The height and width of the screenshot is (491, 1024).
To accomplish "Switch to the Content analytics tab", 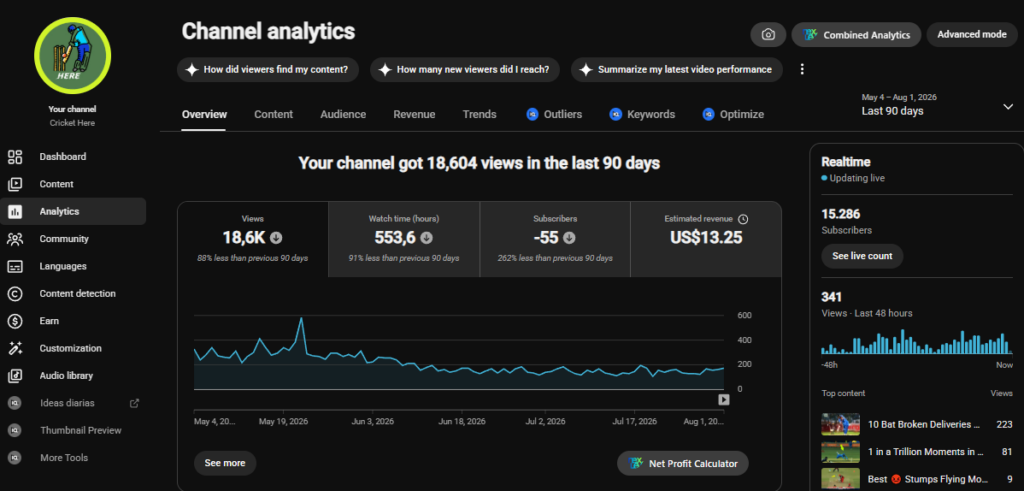I will (x=274, y=114).
